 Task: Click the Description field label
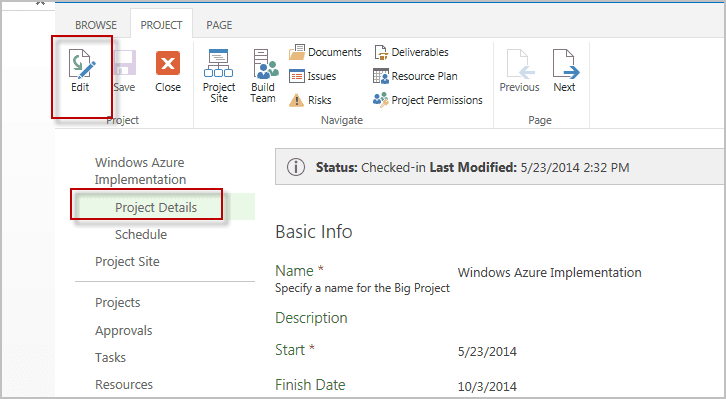click(x=311, y=318)
